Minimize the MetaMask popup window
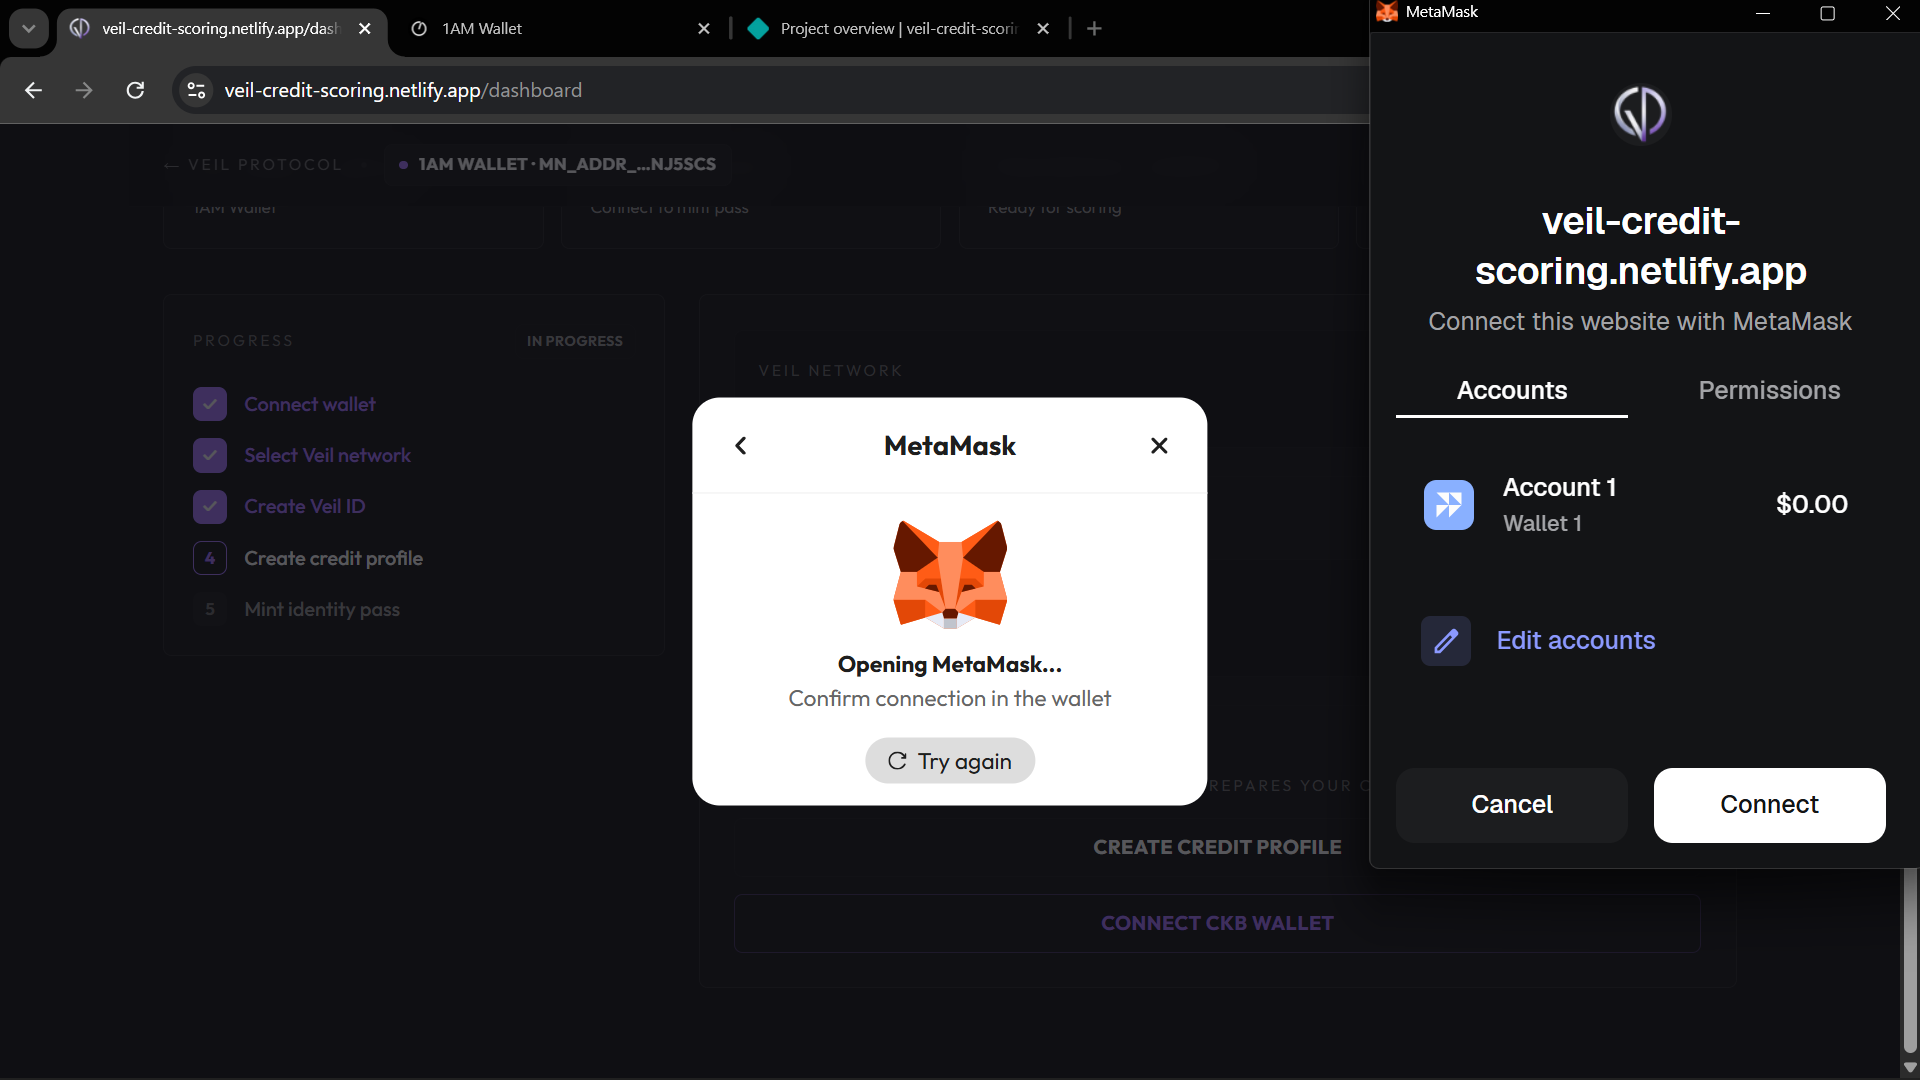 [1763, 13]
